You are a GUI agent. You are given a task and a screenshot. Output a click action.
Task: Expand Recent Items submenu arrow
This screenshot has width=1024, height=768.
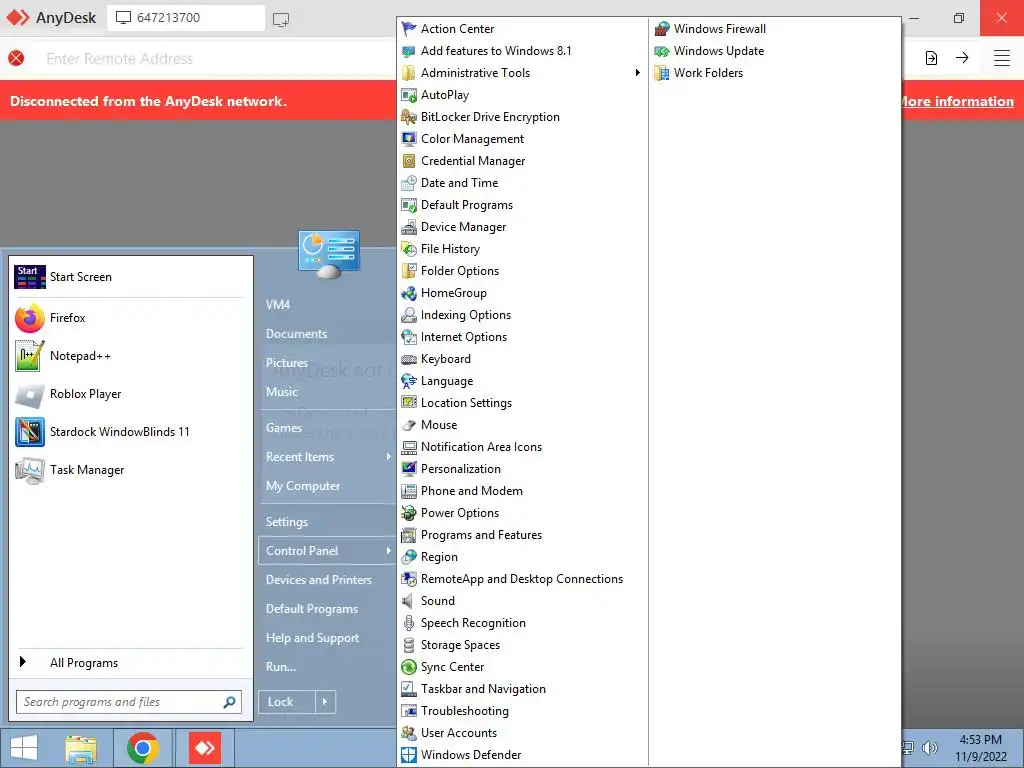[389, 456]
